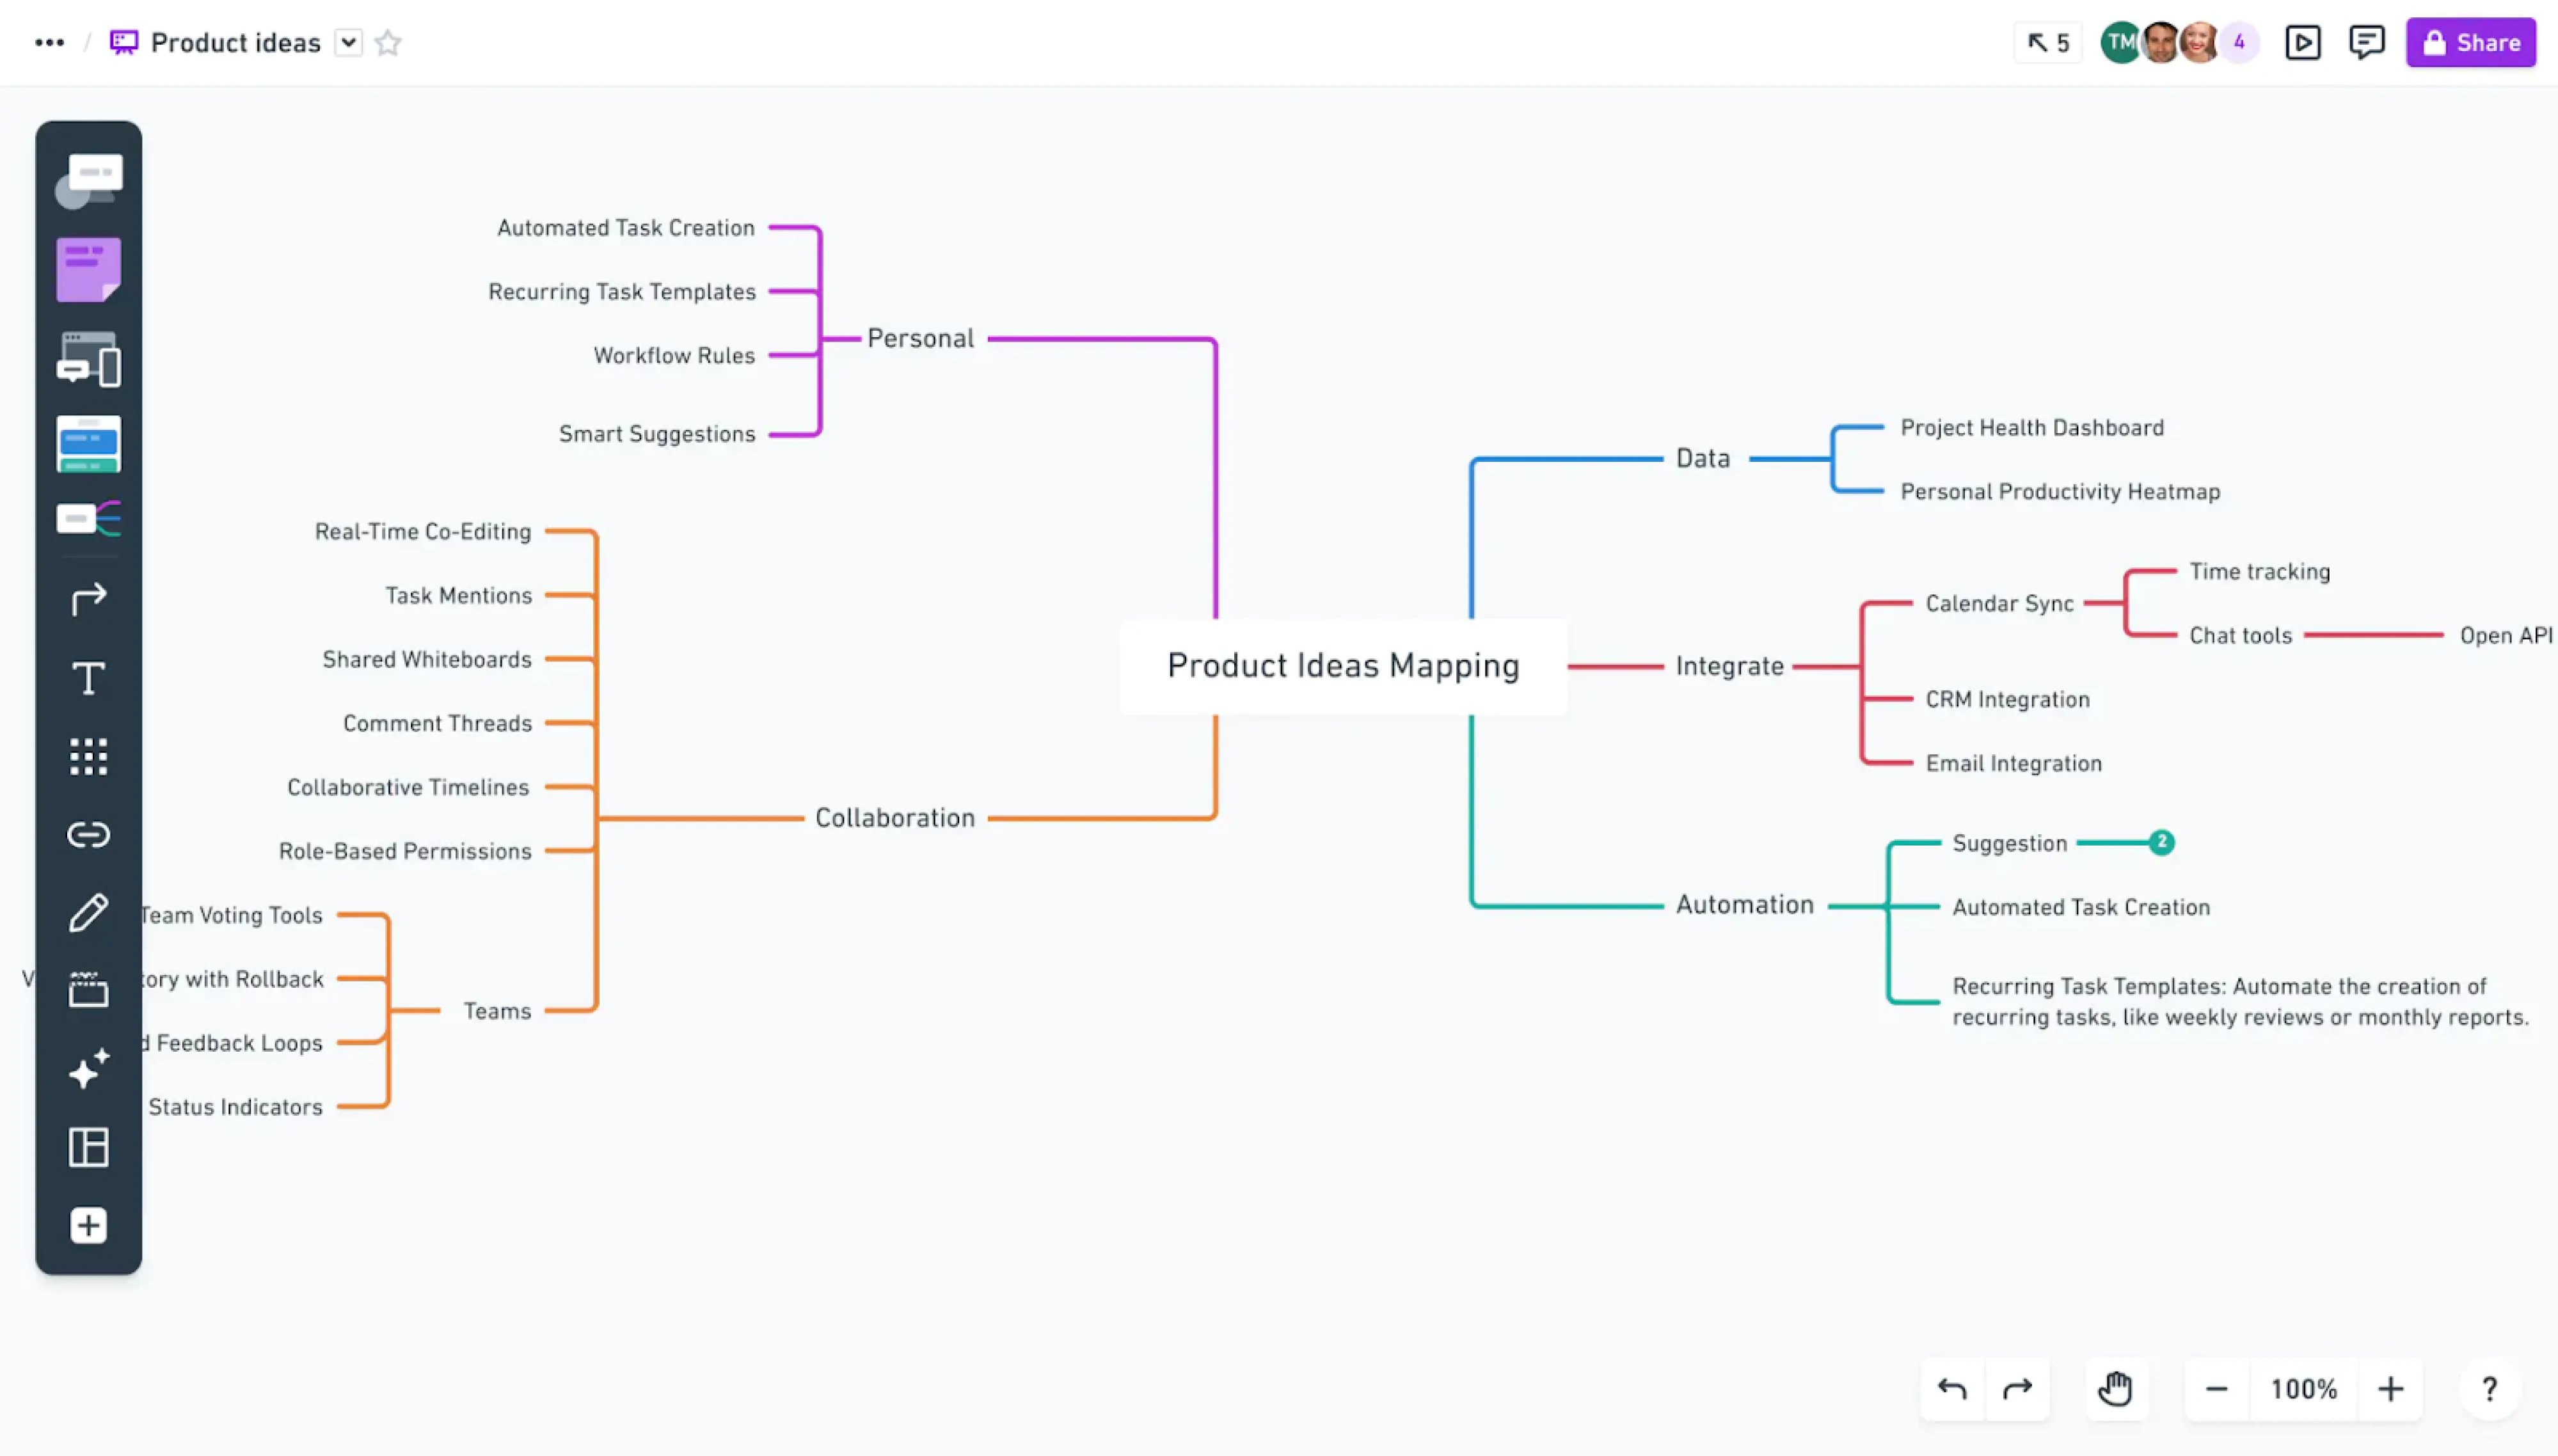Open the Product ideas title dropdown
This screenshot has width=2558, height=1456.
click(348, 42)
